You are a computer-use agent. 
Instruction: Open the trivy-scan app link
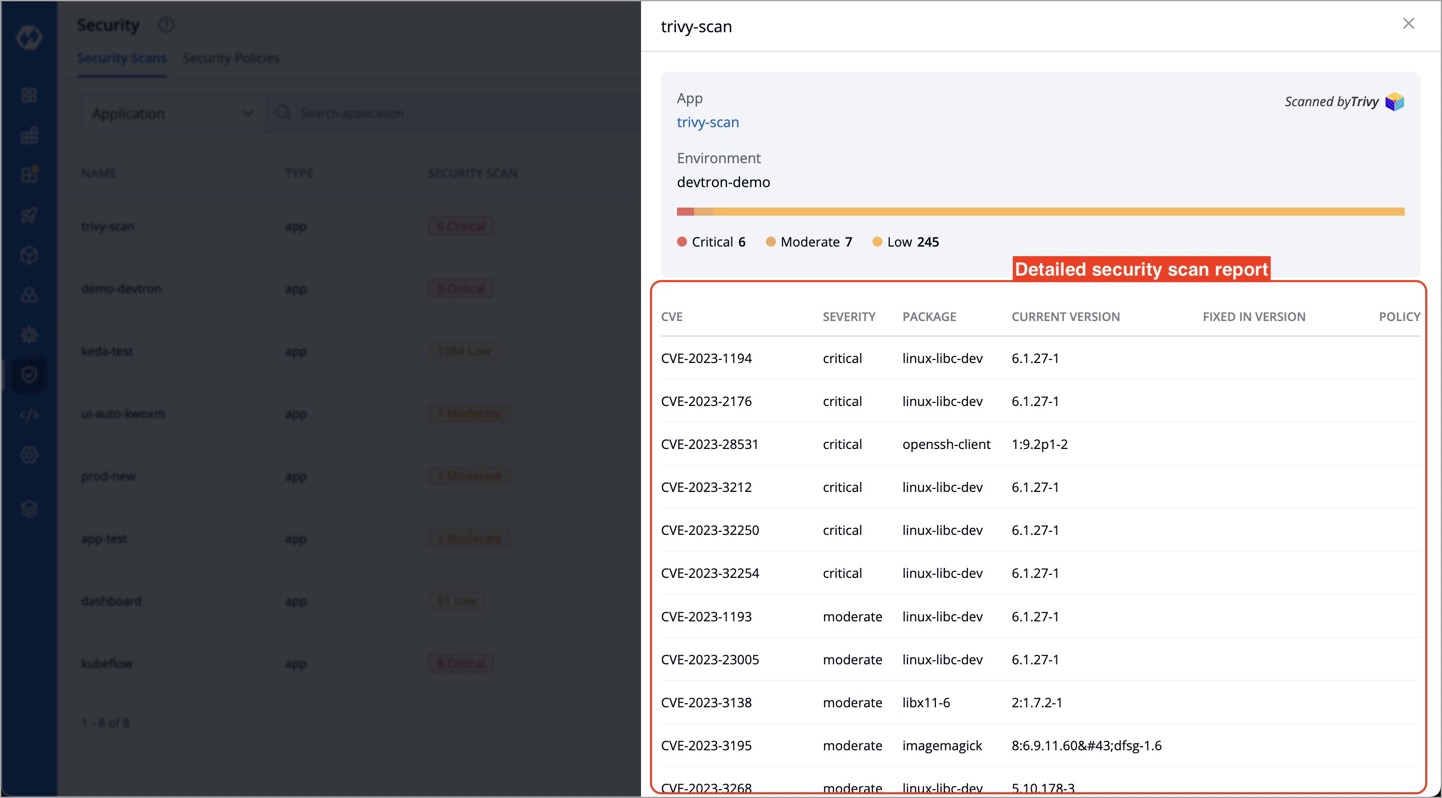tap(707, 122)
